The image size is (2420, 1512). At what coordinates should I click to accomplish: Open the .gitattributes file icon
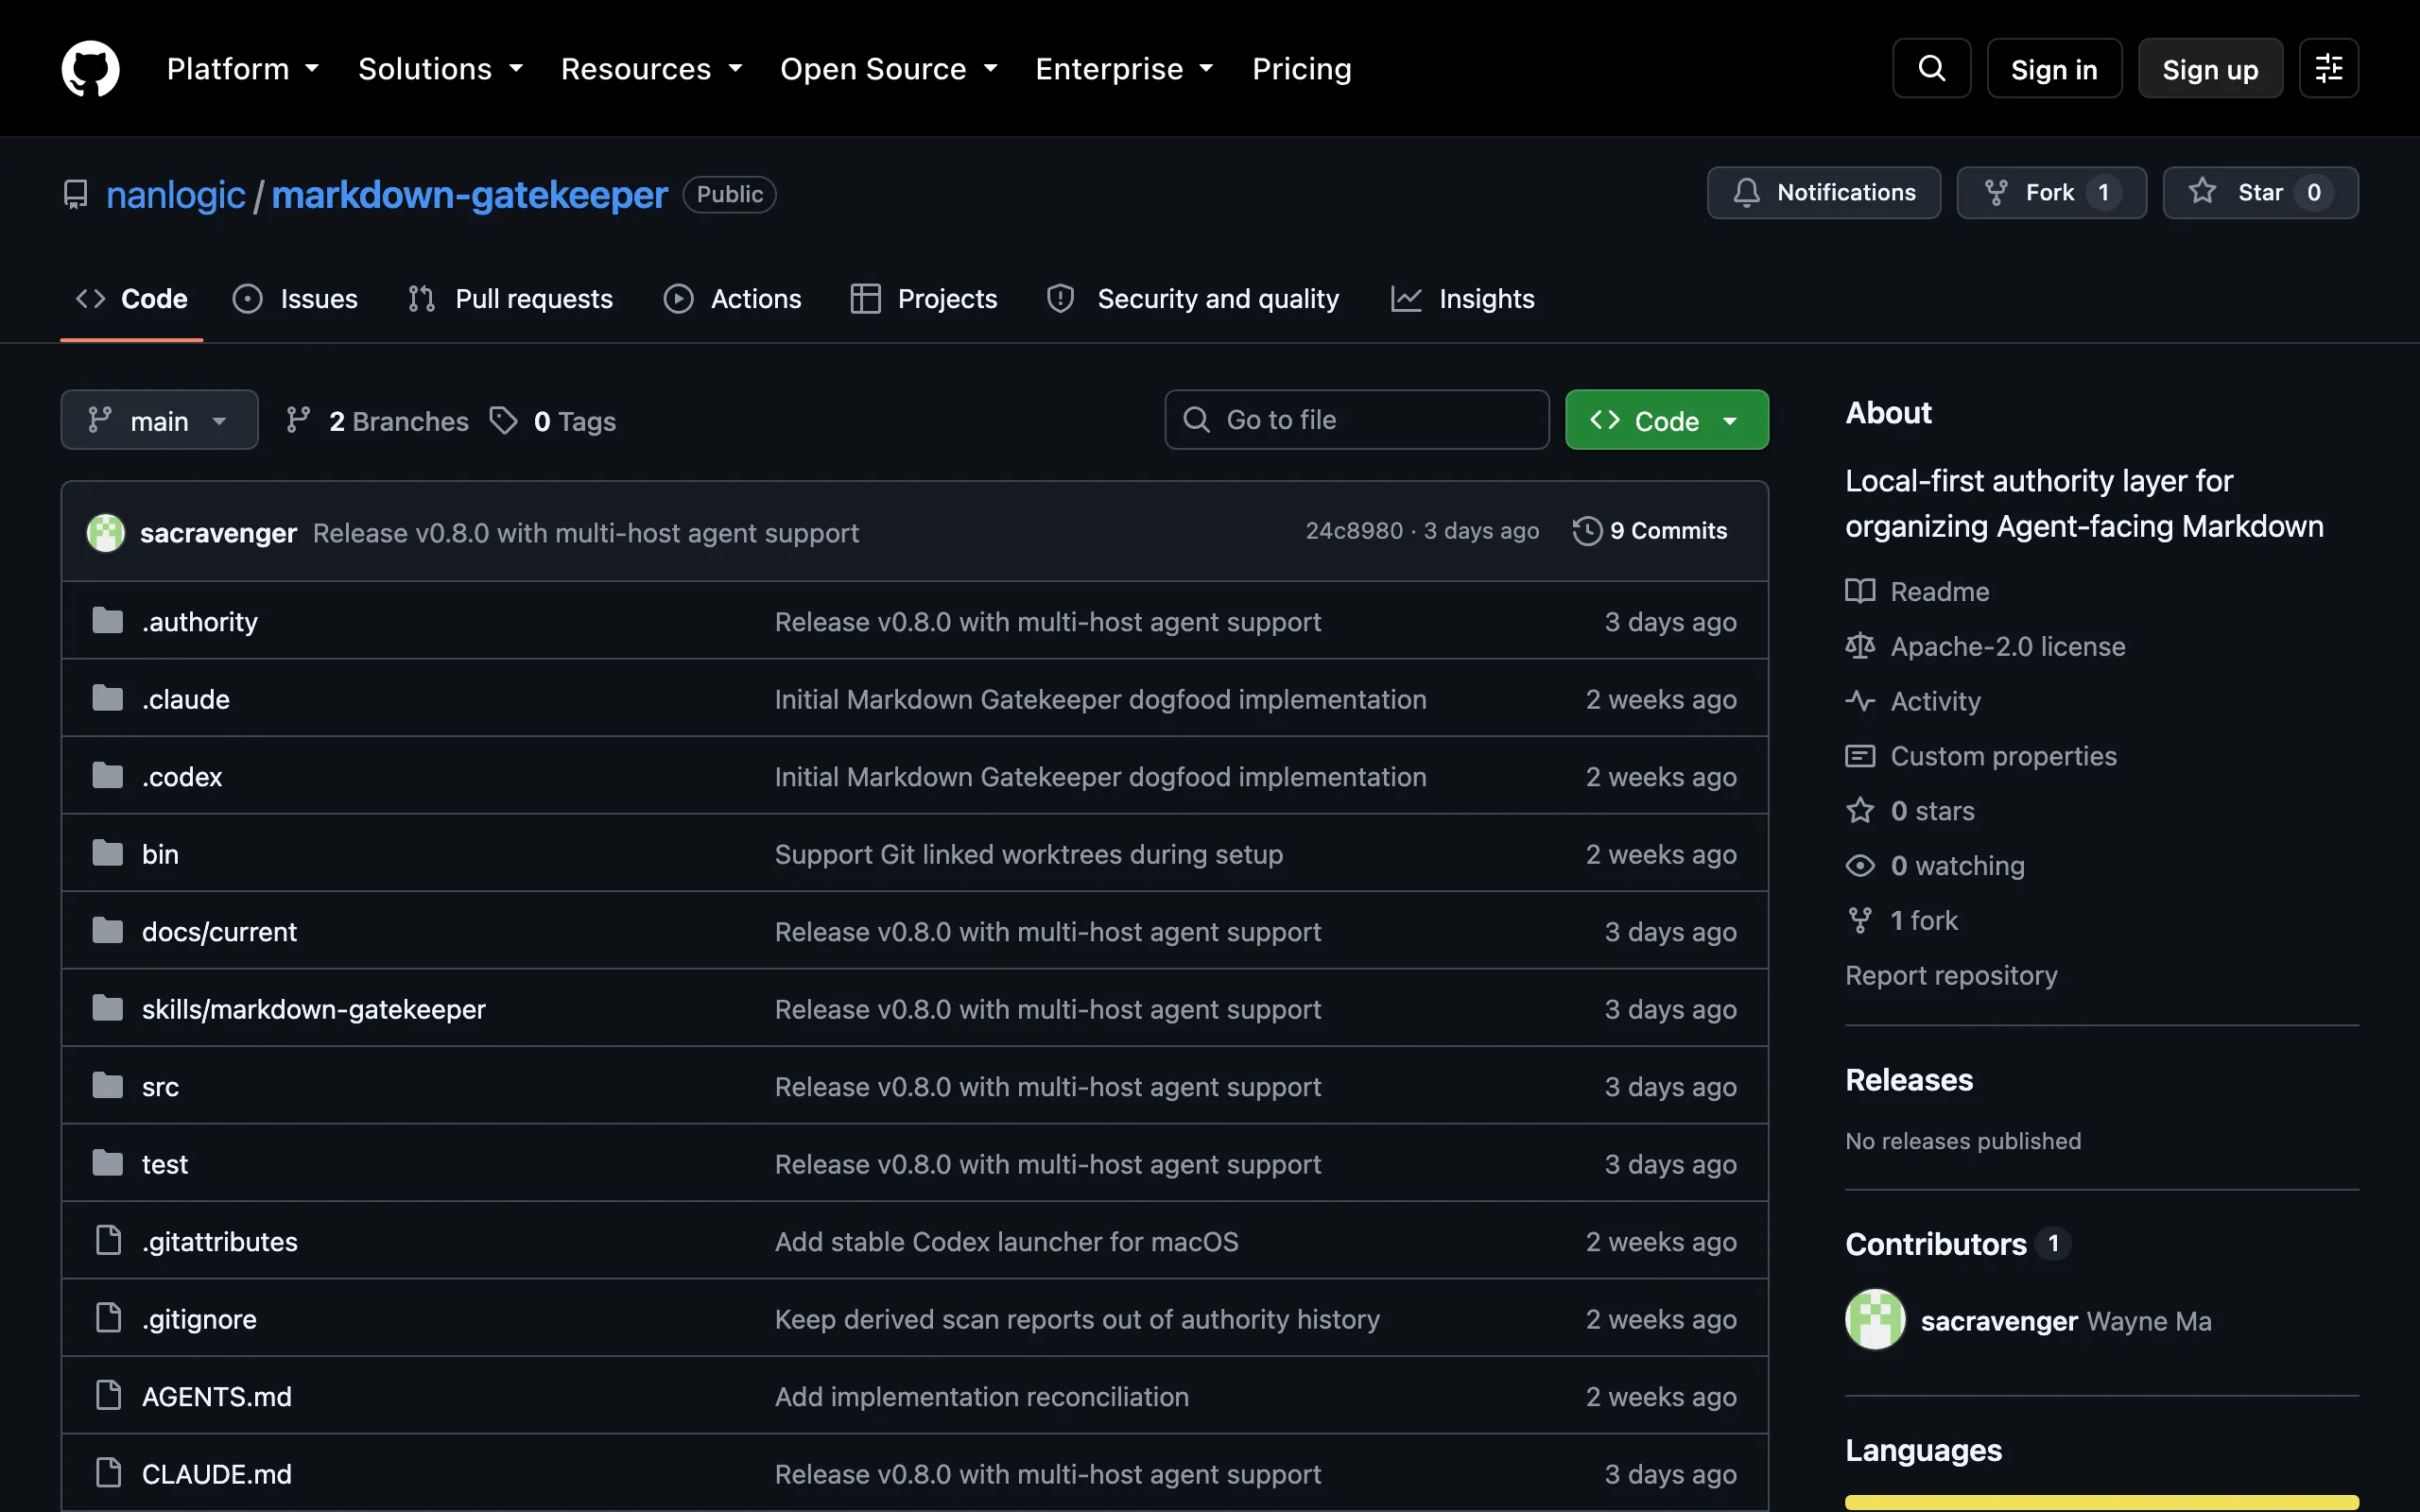108,1241
